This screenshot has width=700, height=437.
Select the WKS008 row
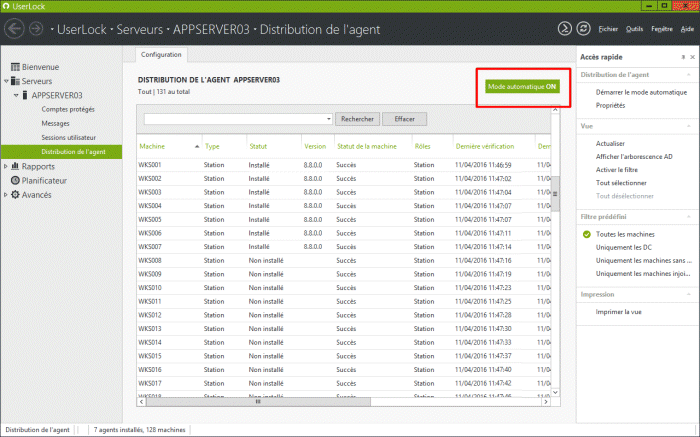(x=344, y=260)
